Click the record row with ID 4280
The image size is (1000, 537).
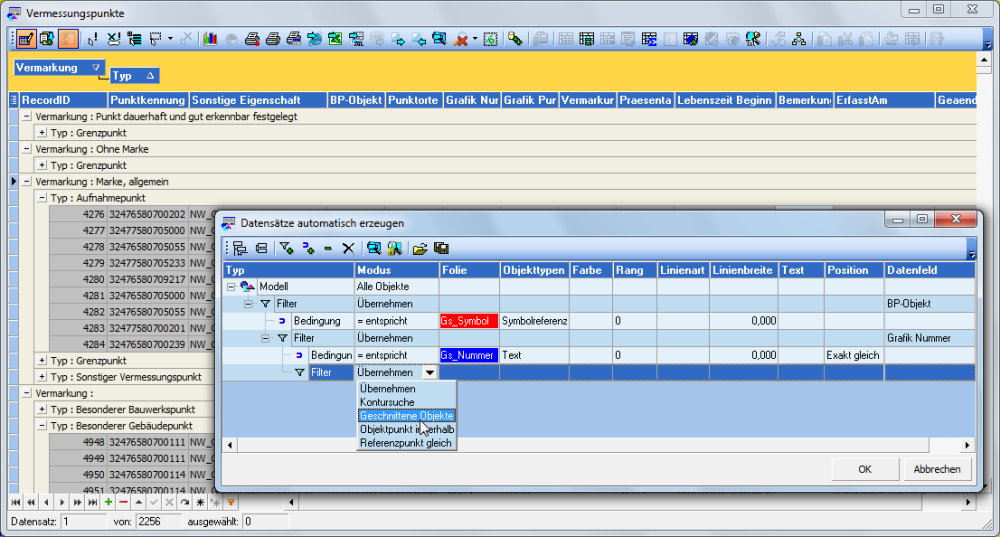131,279
